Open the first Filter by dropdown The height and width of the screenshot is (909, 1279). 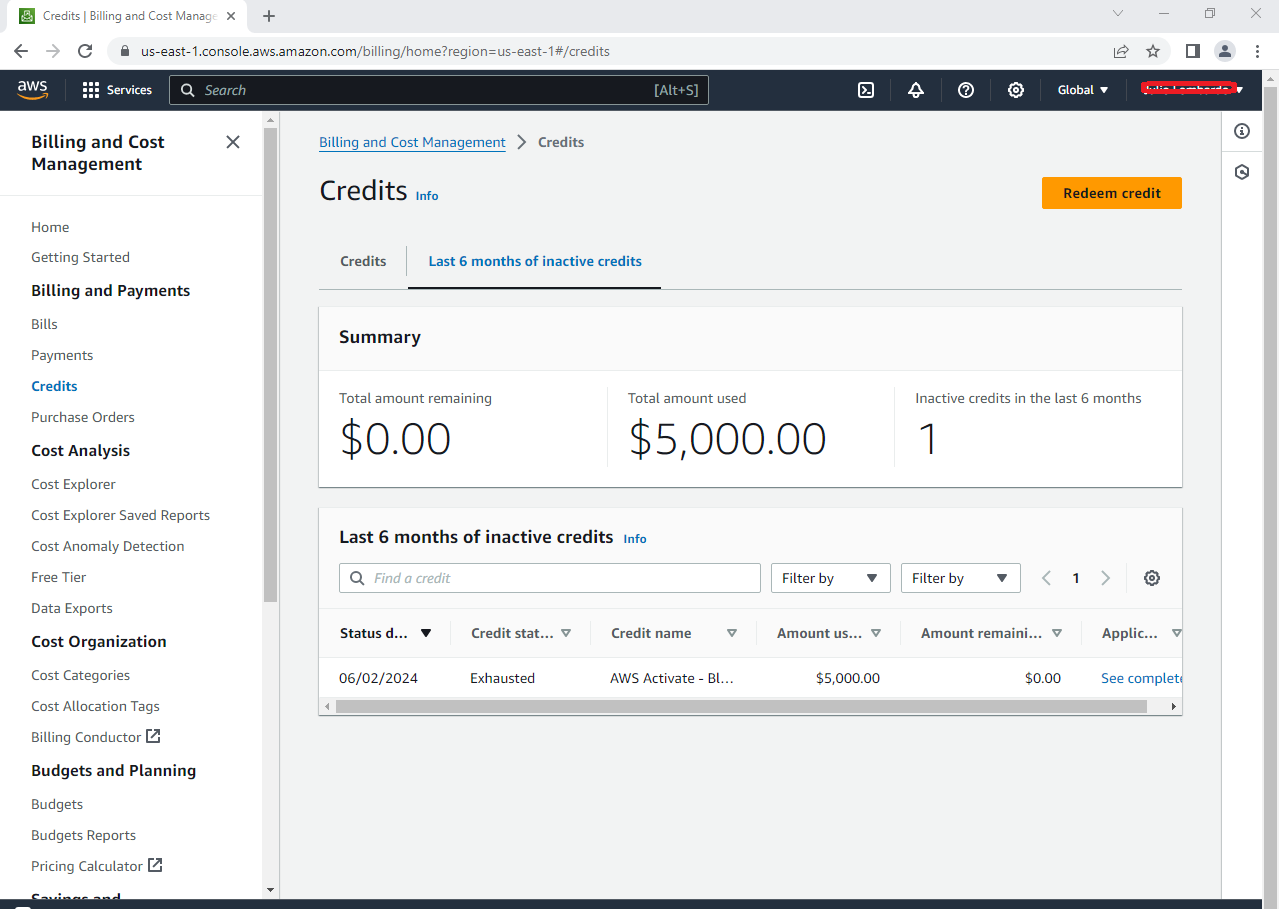[x=830, y=578]
